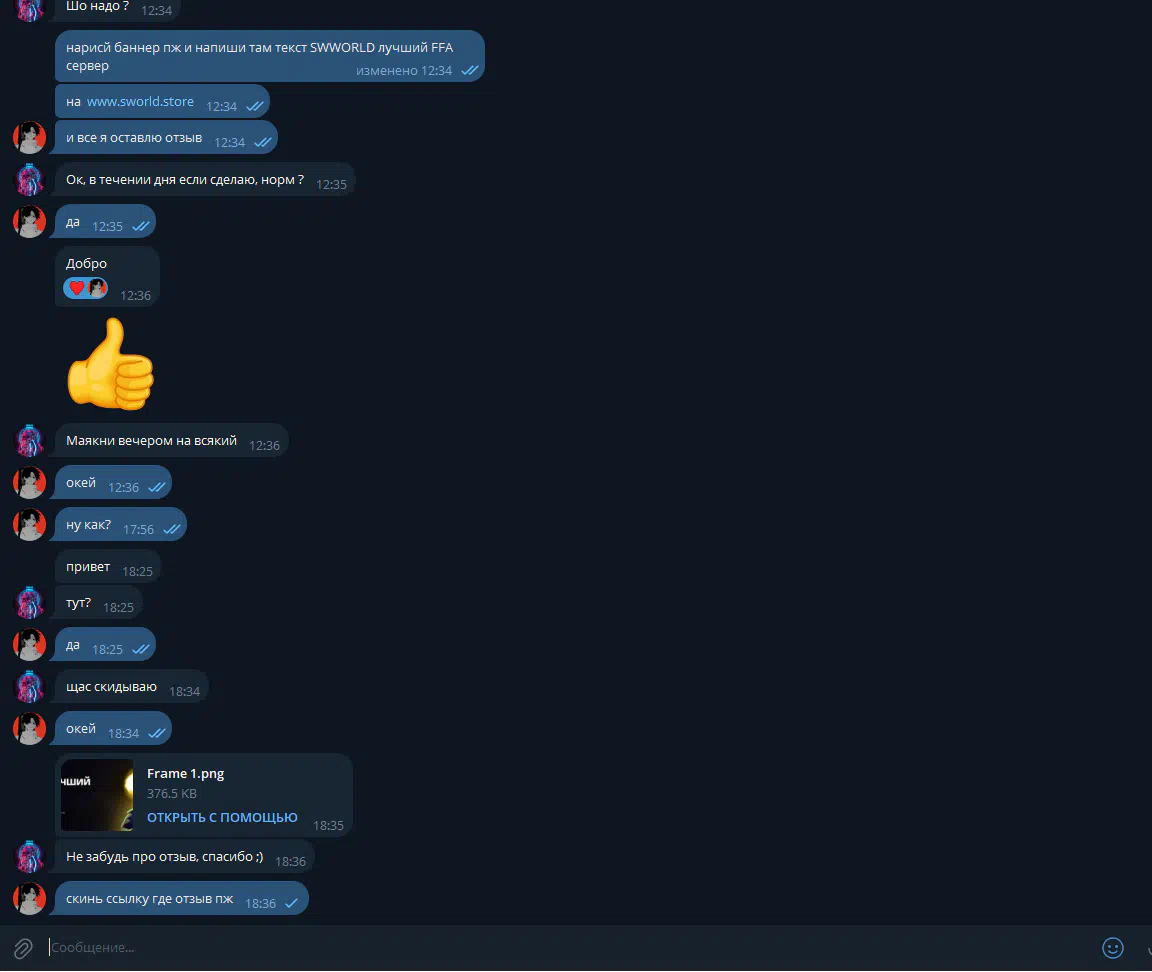Open the www.sworld.store link

tap(140, 101)
